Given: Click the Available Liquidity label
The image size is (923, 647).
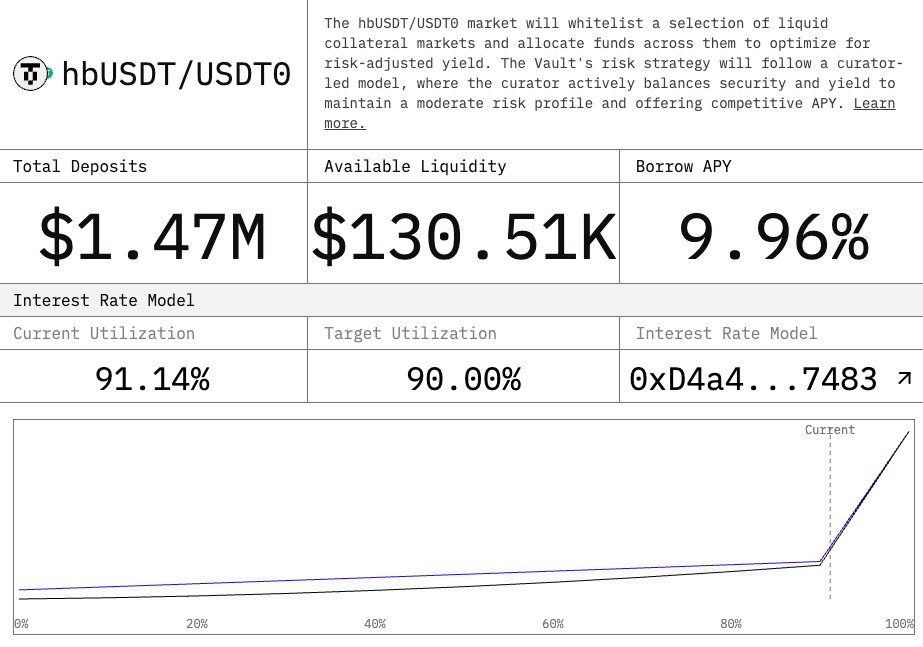Looking at the screenshot, I should pos(415,166).
